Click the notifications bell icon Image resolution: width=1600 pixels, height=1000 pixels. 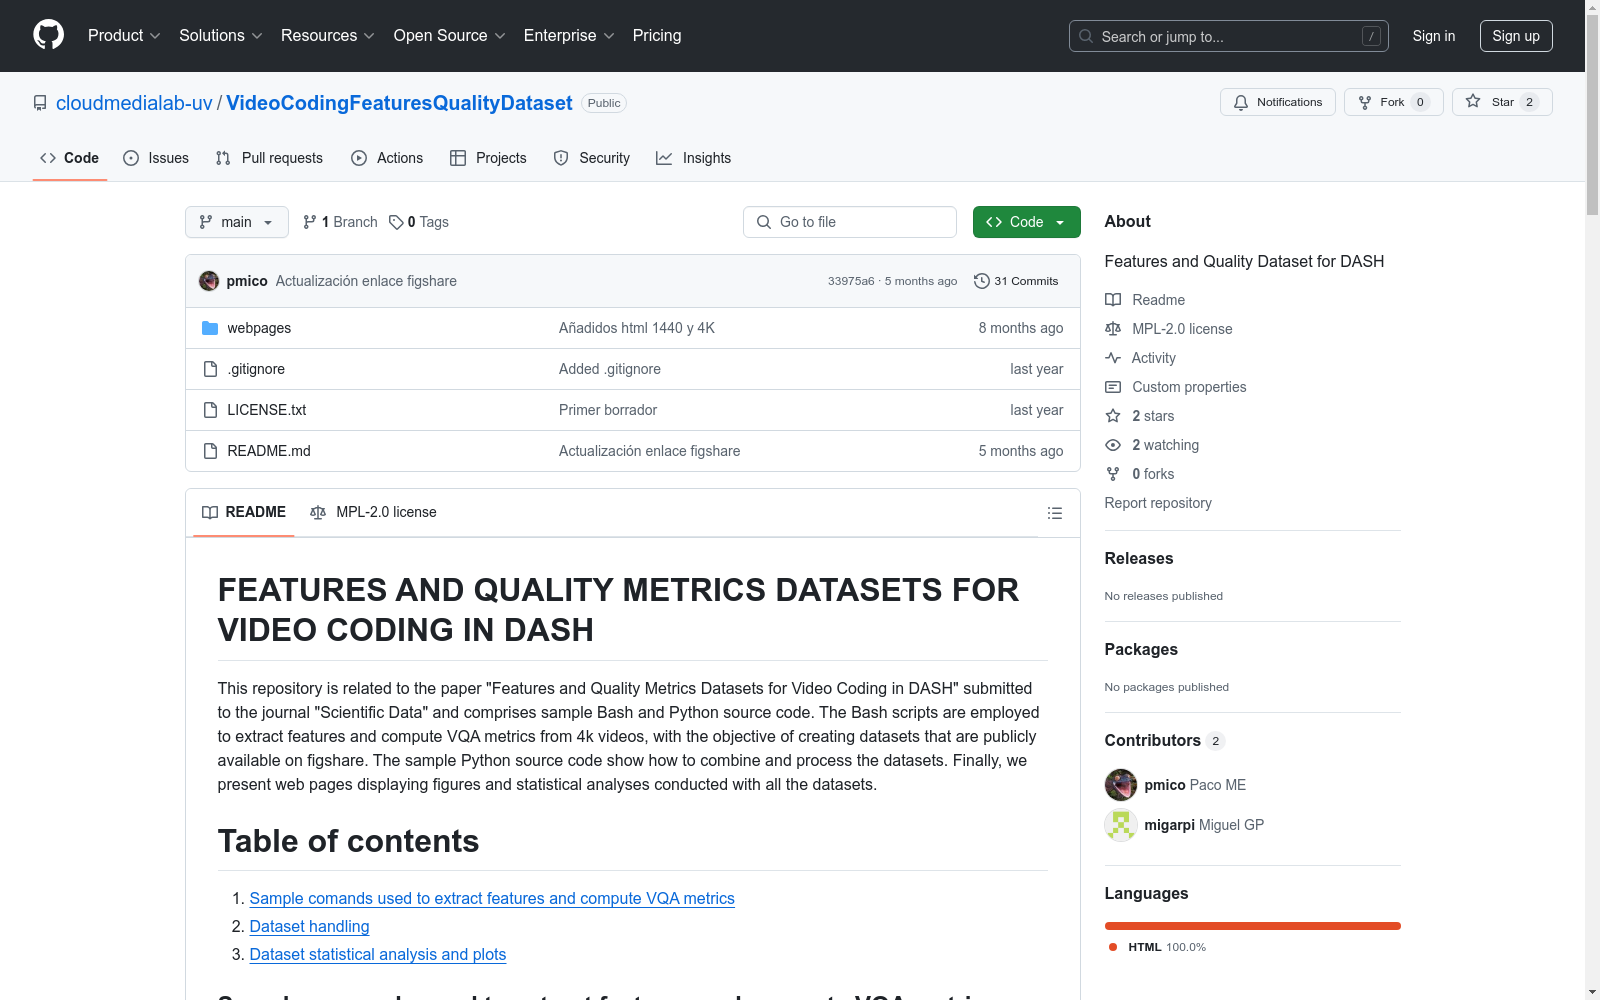(x=1241, y=102)
